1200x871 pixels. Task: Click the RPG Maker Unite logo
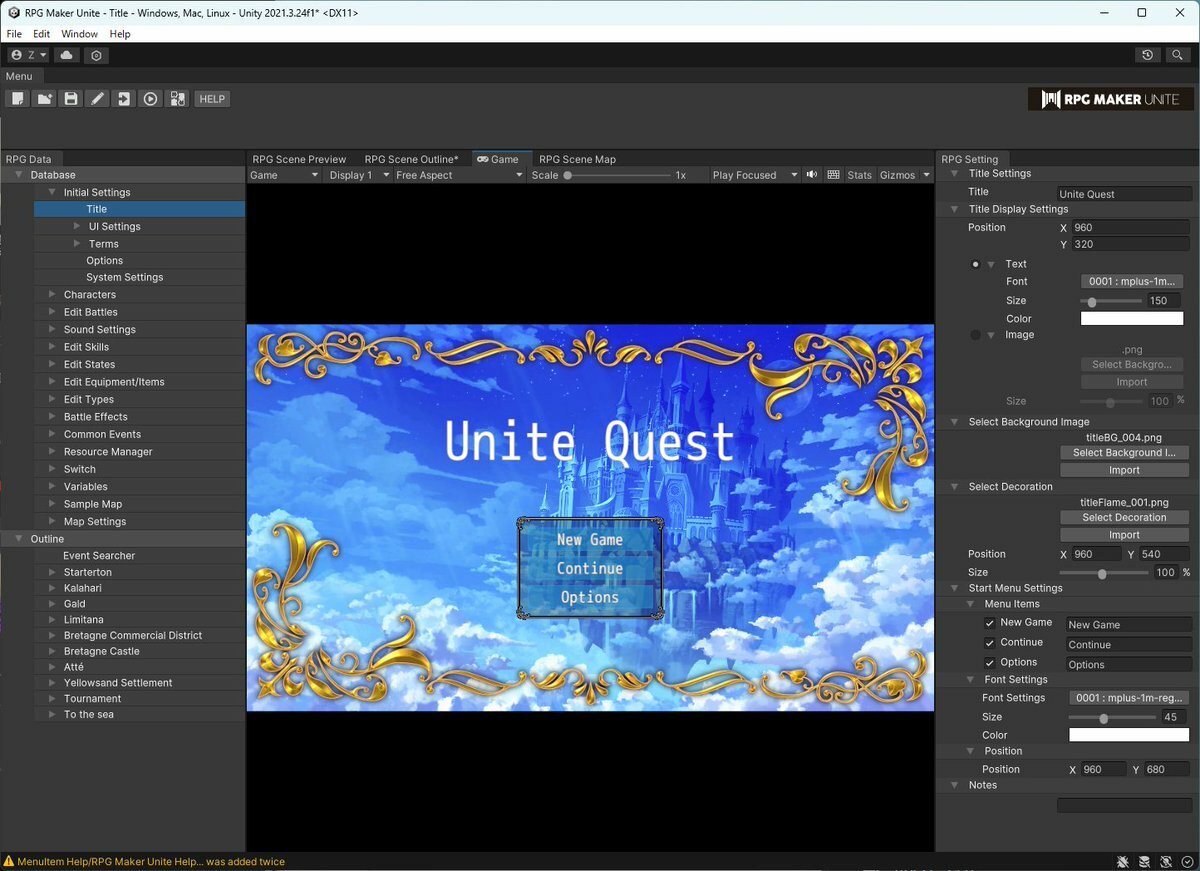click(1110, 99)
